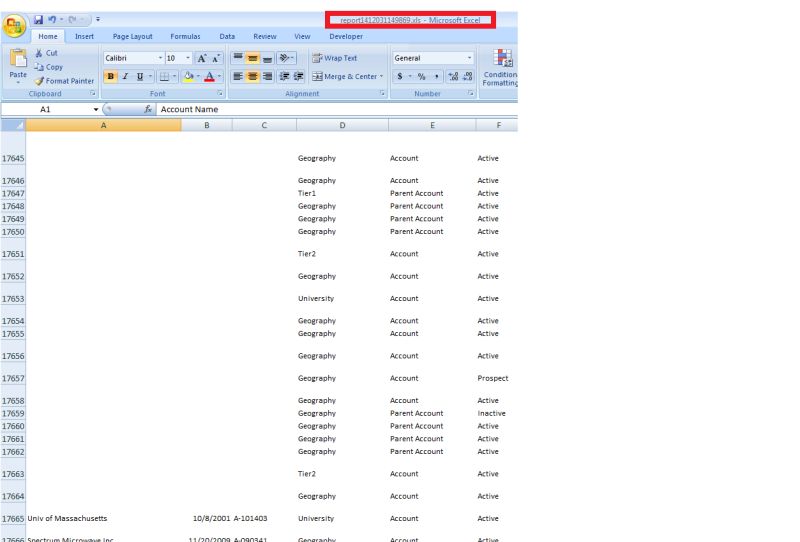The height and width of the screenshot is (542, 800).
Task: Expand the Calibri font name dropdown
Action: 160,58
